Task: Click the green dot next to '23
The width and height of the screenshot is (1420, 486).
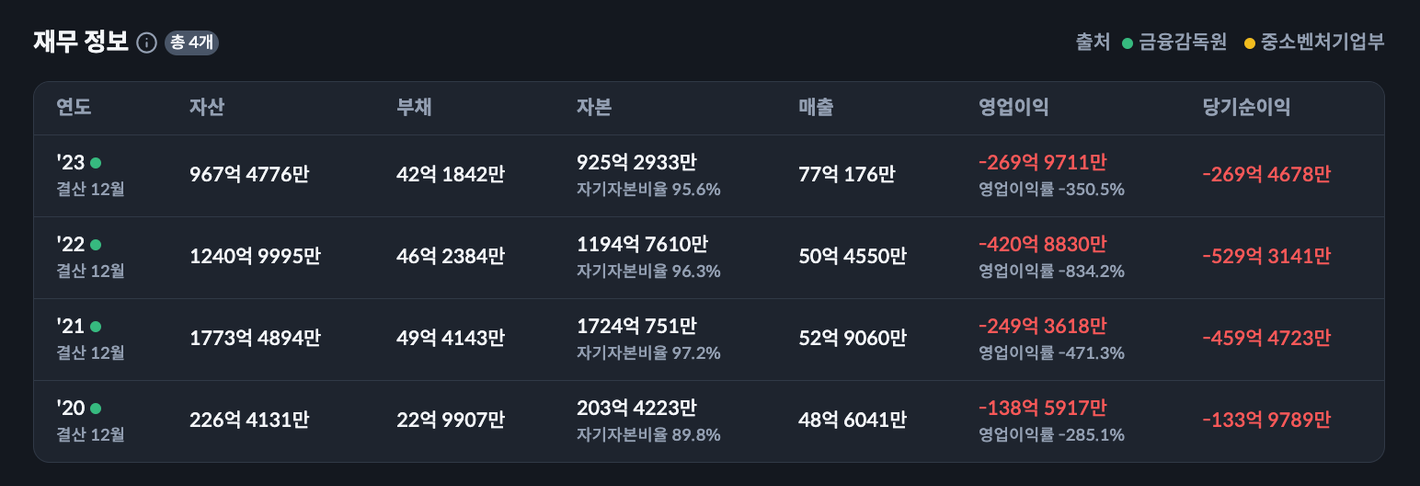Action: [x=96, y=163]
